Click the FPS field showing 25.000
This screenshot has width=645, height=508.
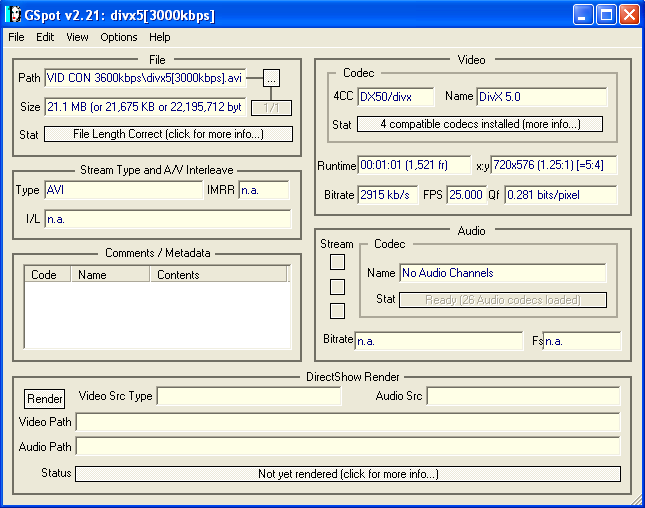[x=466, y=195]
